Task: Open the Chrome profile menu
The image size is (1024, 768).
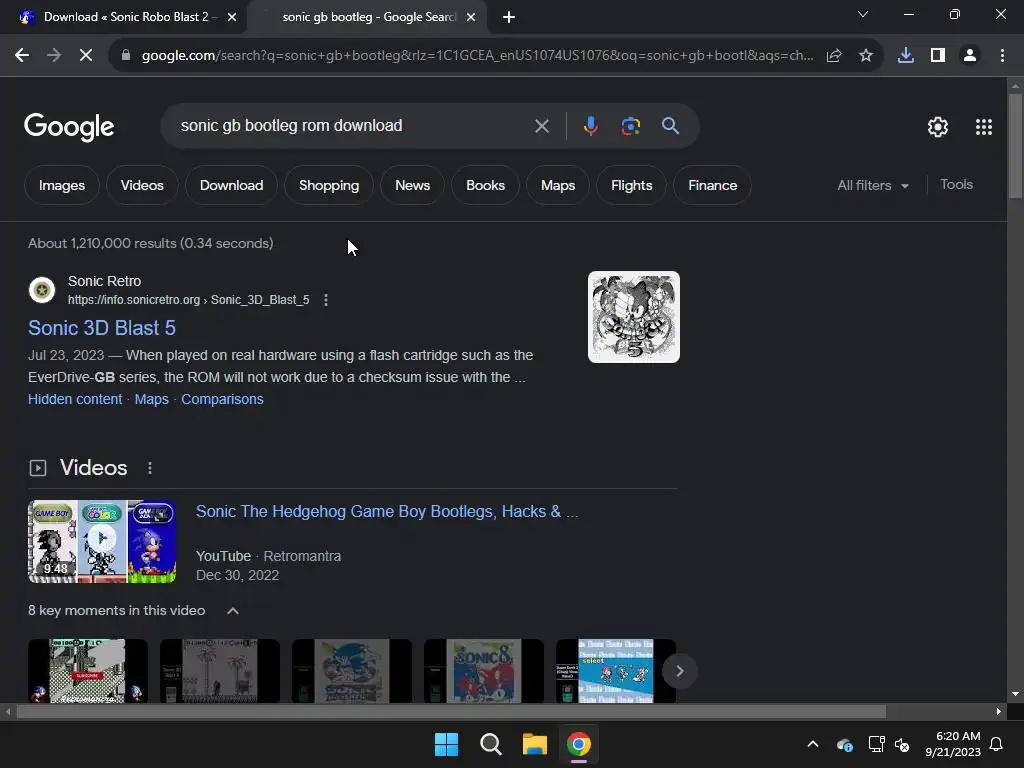Action: (970, 56)
